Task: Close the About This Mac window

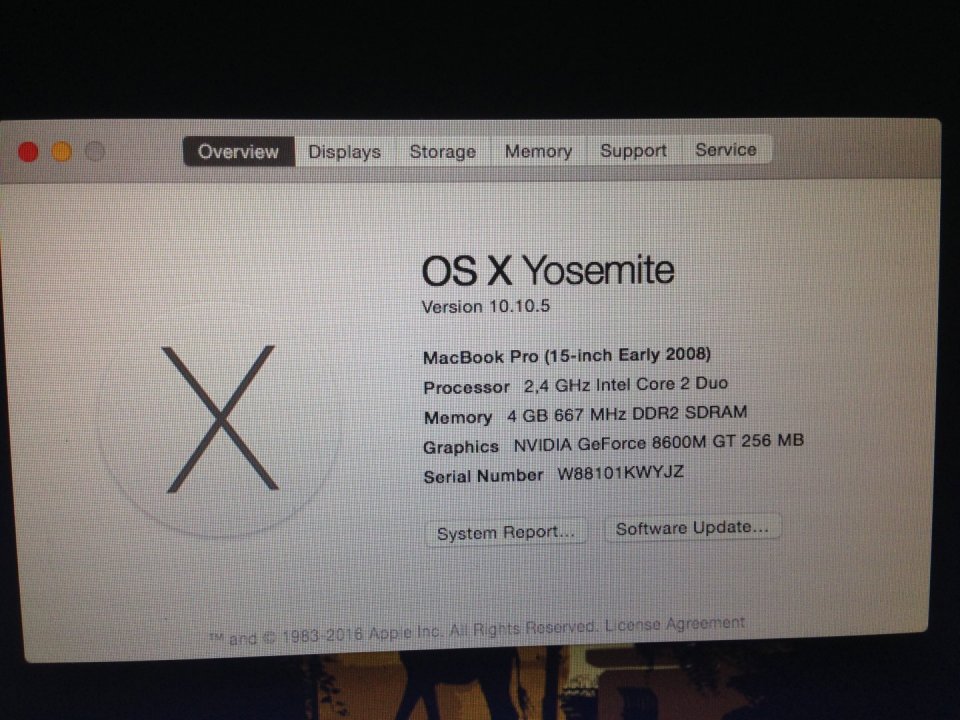Action: (x=28, y=152)
